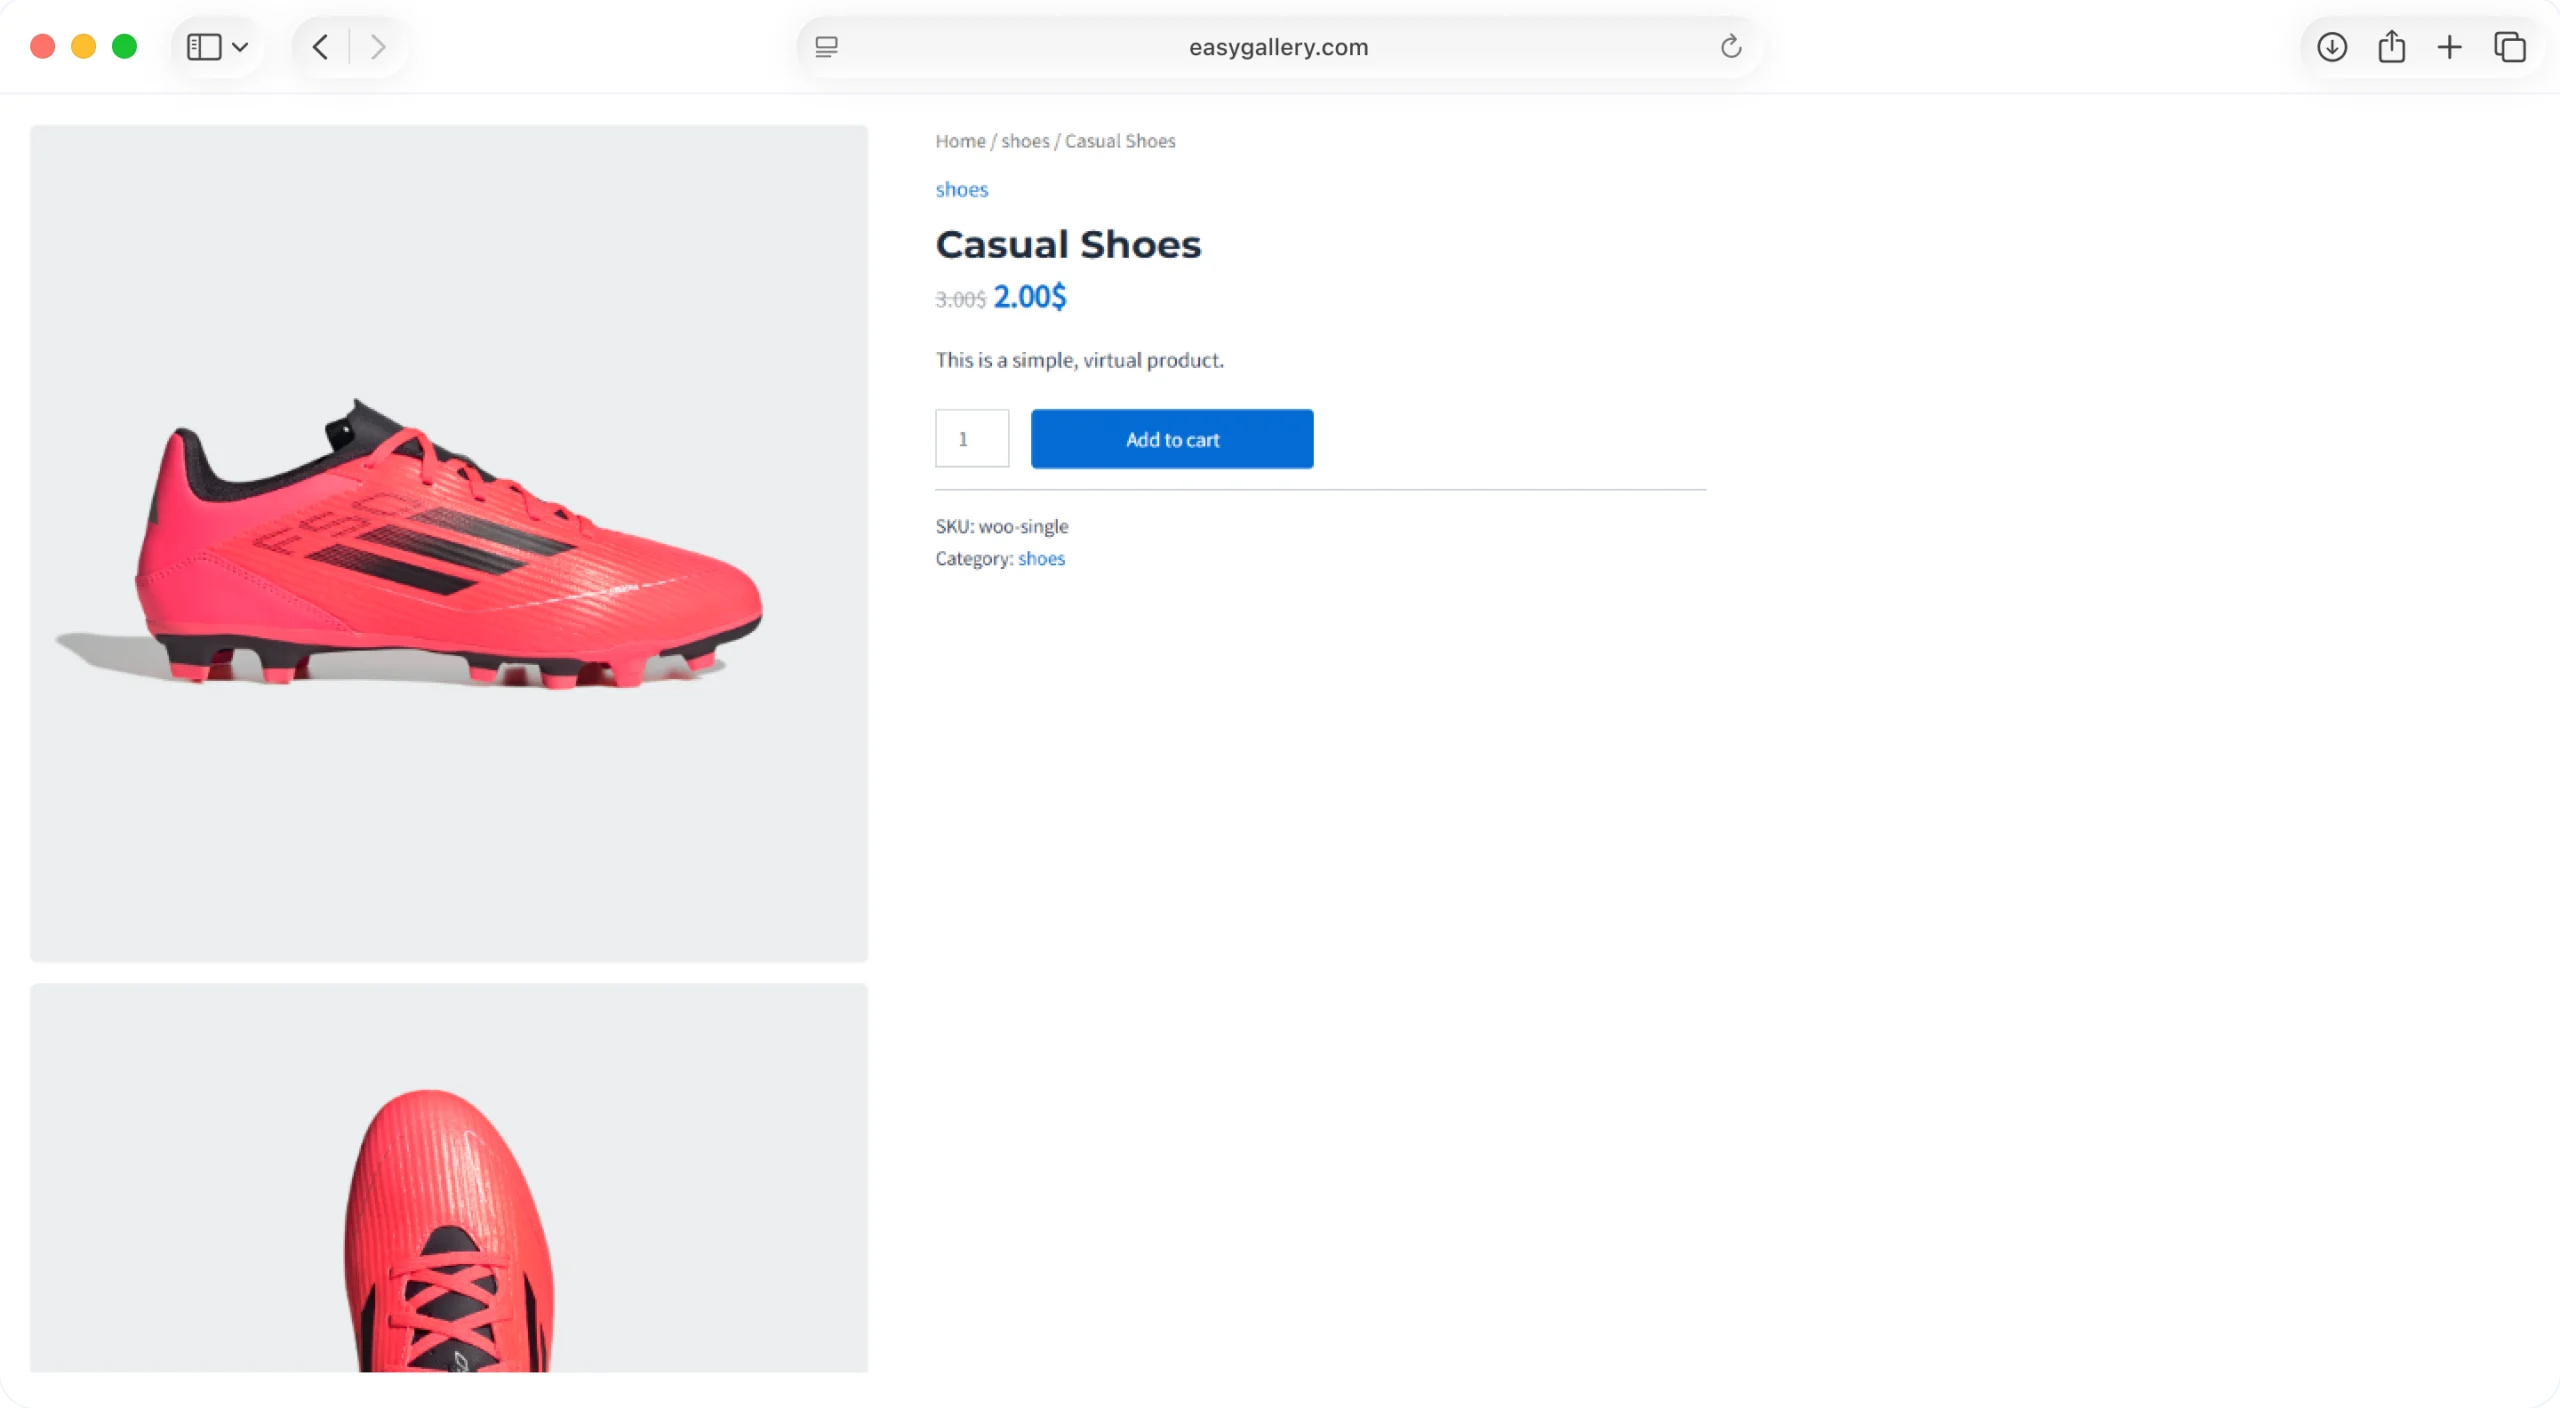Screen dimensions: 2560x1408
Task: Click the quantity input field
Action: 972,438
